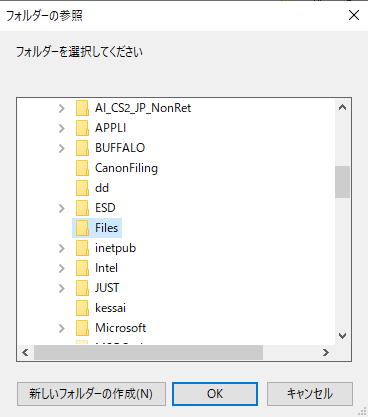The width and height of the screenshot is (368, 417).
Task: Click the Files folder icon
Action: [82, 228]
